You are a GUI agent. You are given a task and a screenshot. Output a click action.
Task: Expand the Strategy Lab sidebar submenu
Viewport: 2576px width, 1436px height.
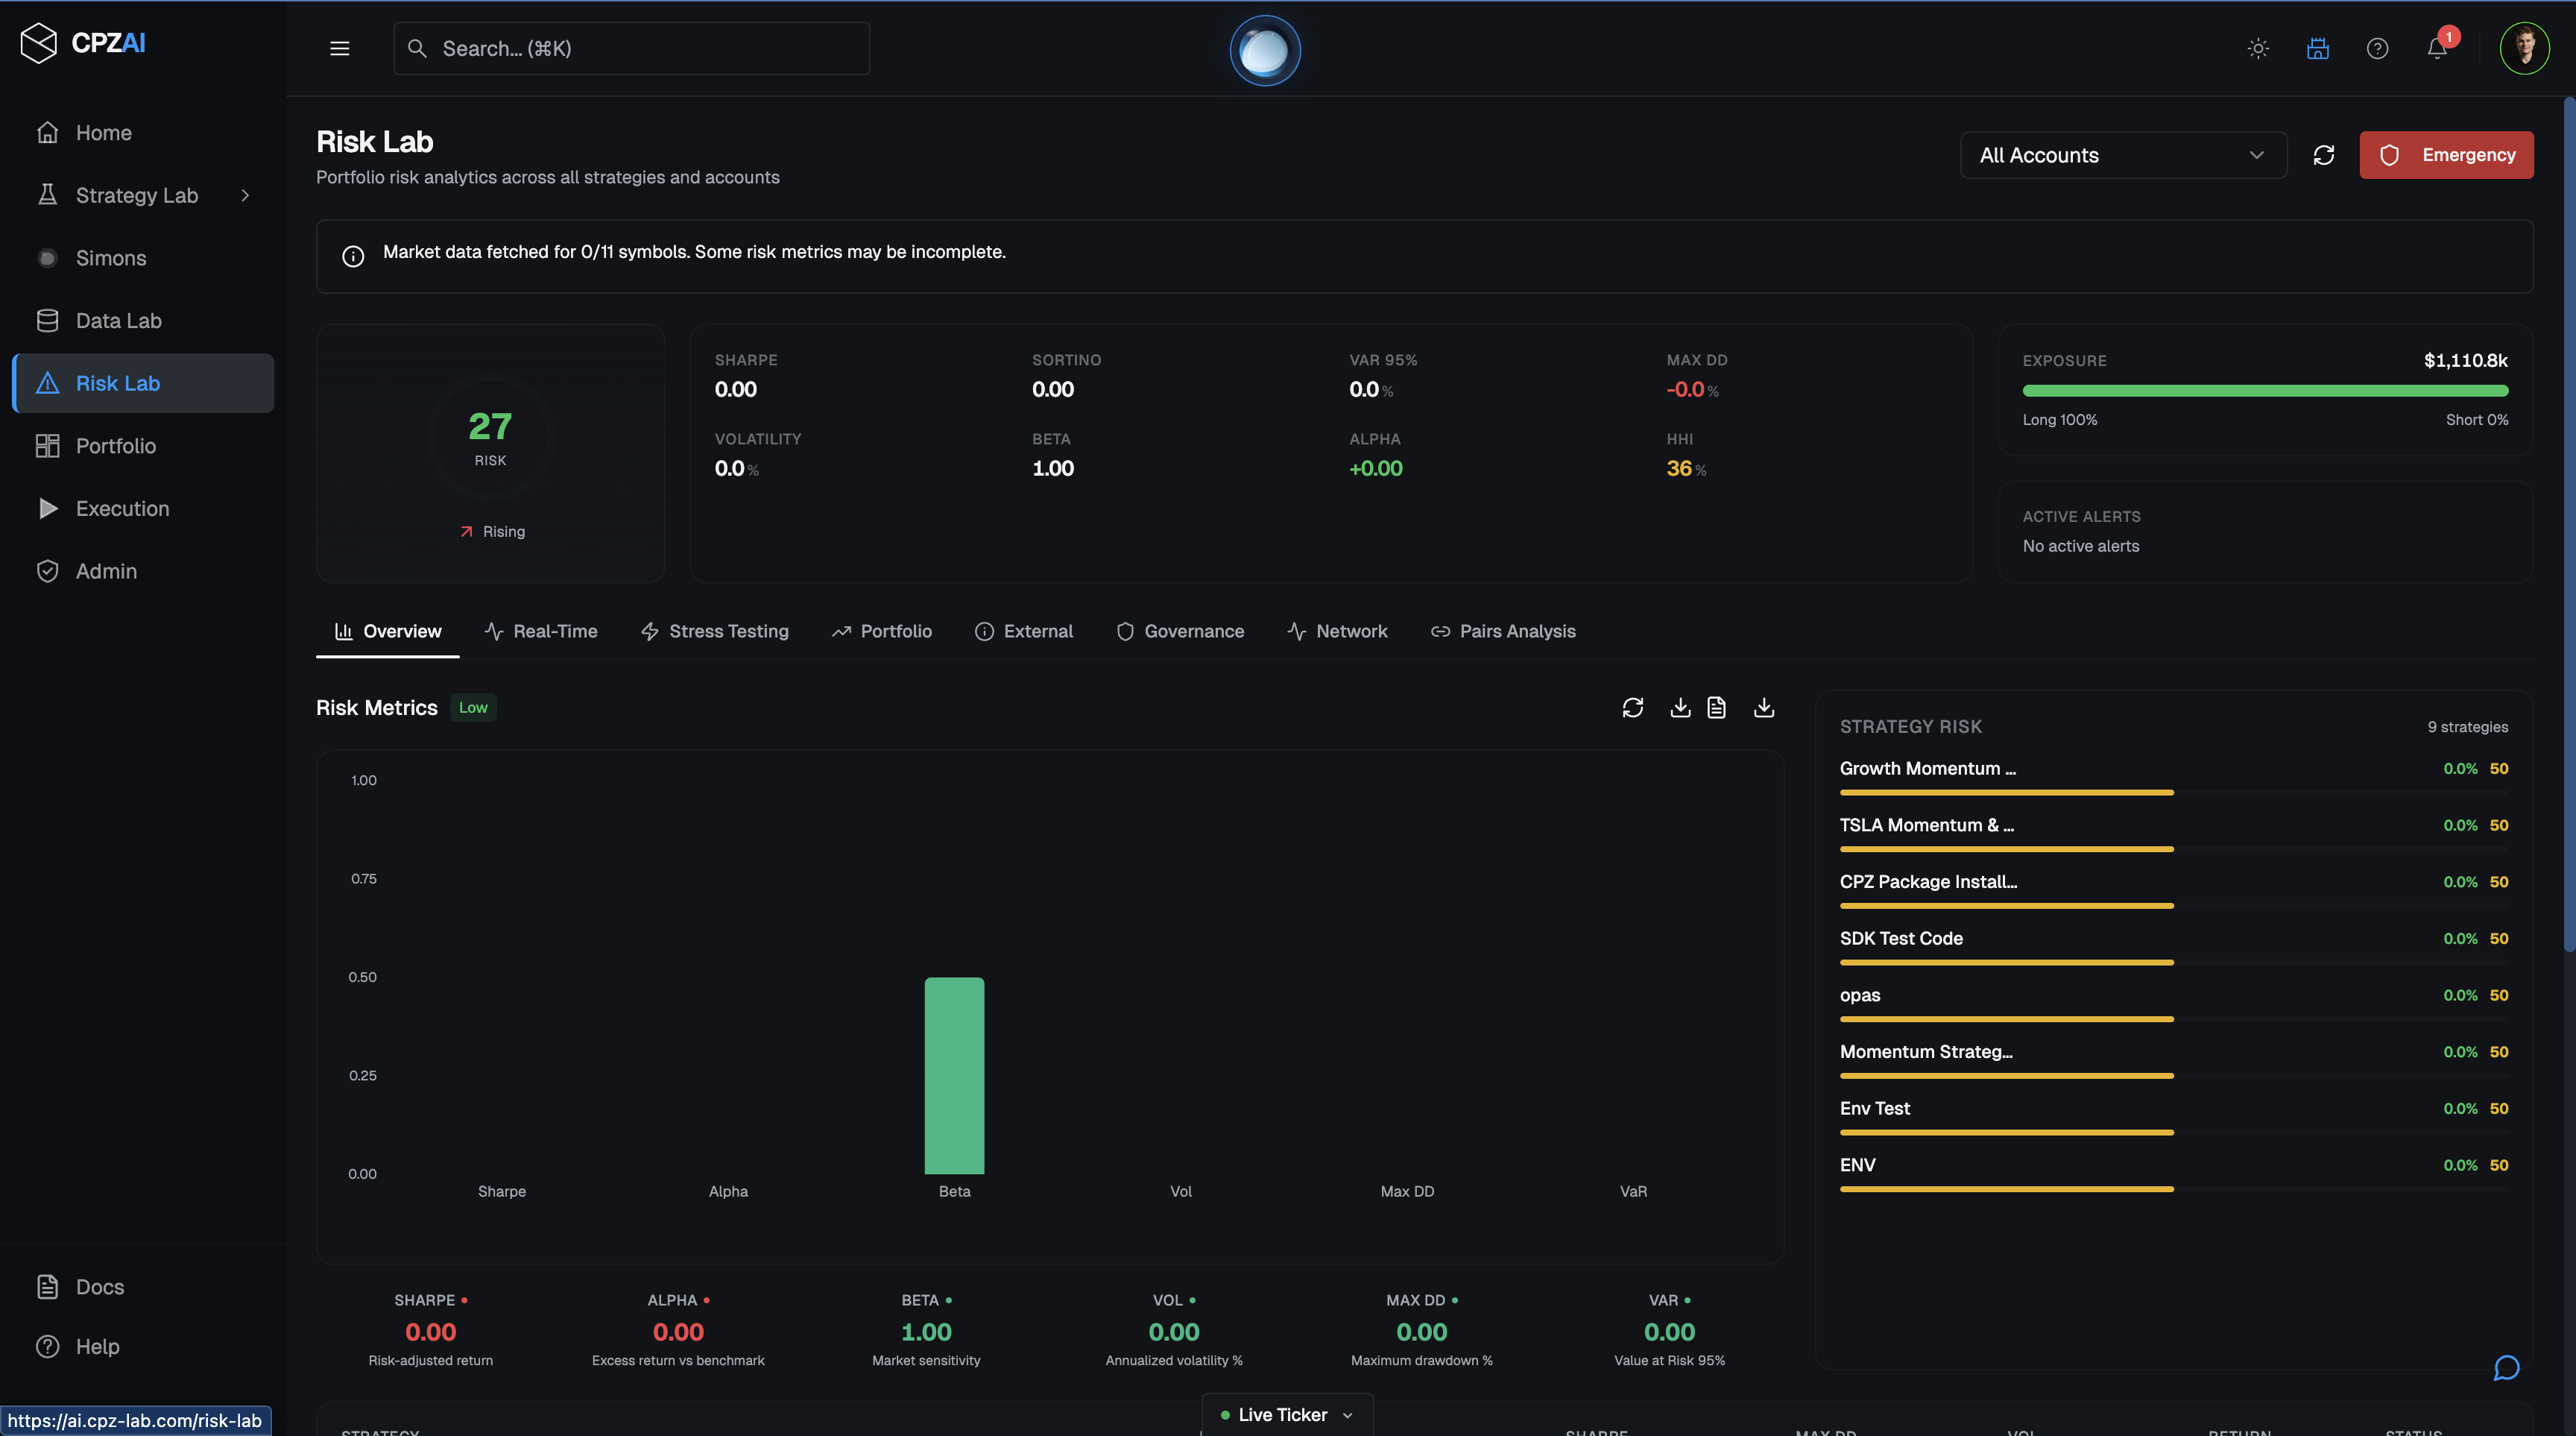click(245, 195)
